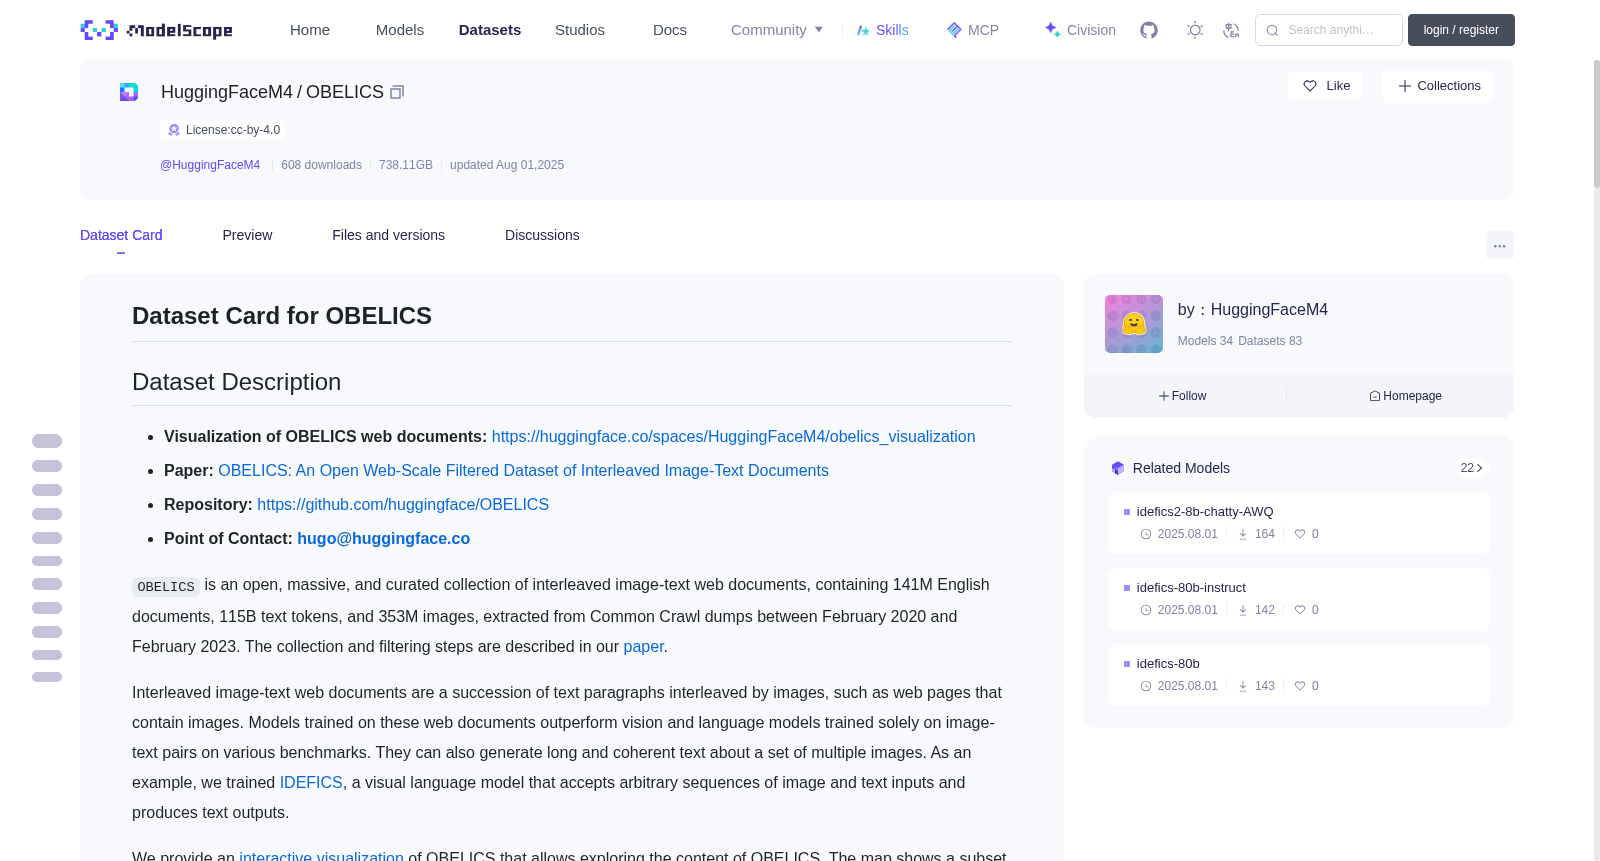The image size is (1600, 861).
Task: Click the heart icon for idefics-80b
Action: (x=1300, y=686)
